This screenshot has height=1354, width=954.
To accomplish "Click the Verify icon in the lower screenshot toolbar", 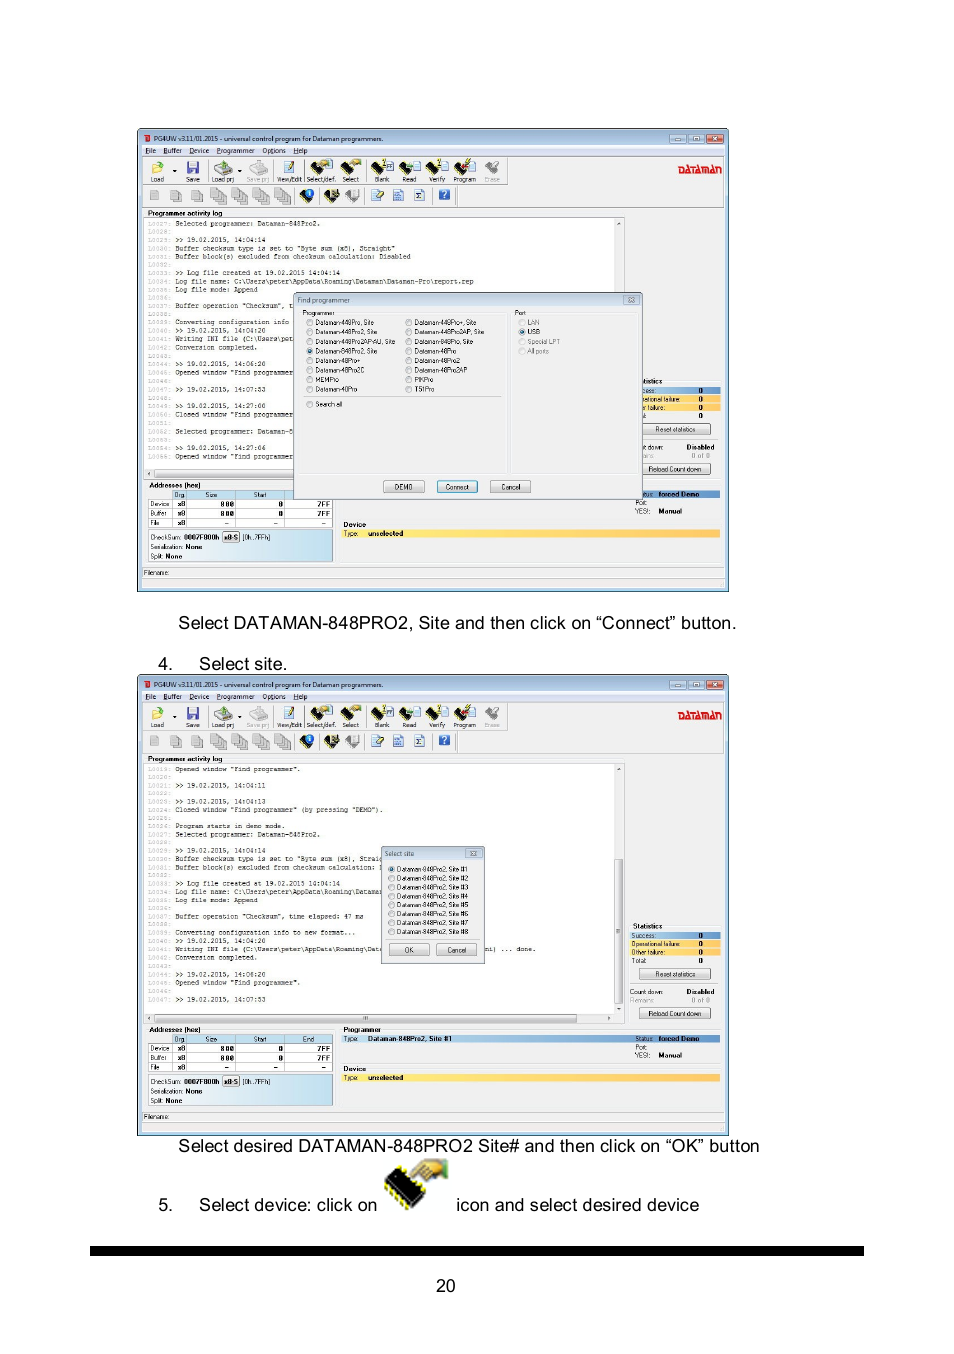I will pyautogui.click(x=437, y=716).
